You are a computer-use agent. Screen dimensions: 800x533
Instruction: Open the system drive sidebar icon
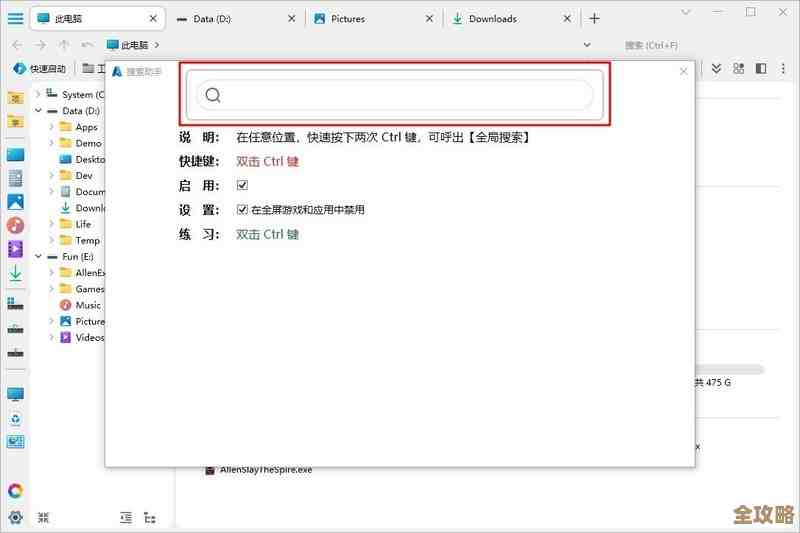[15, 303]
